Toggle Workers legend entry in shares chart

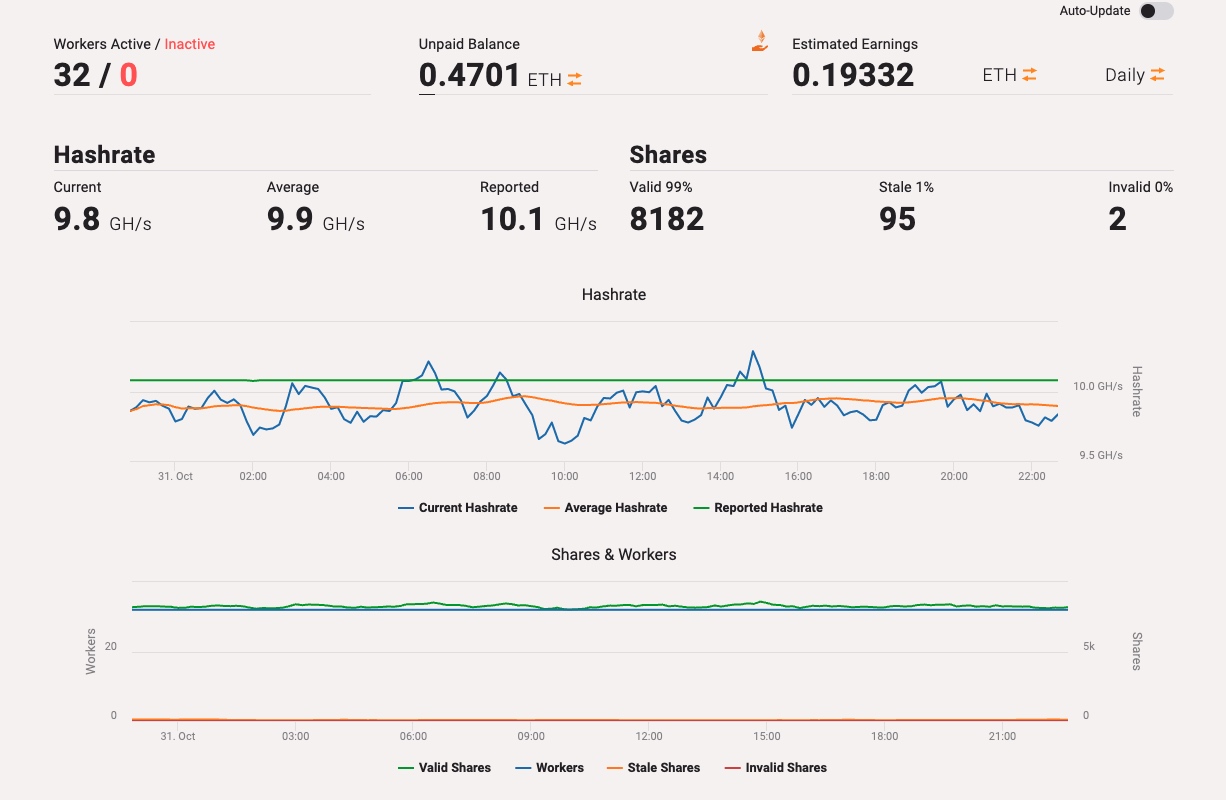coord(549,768)
